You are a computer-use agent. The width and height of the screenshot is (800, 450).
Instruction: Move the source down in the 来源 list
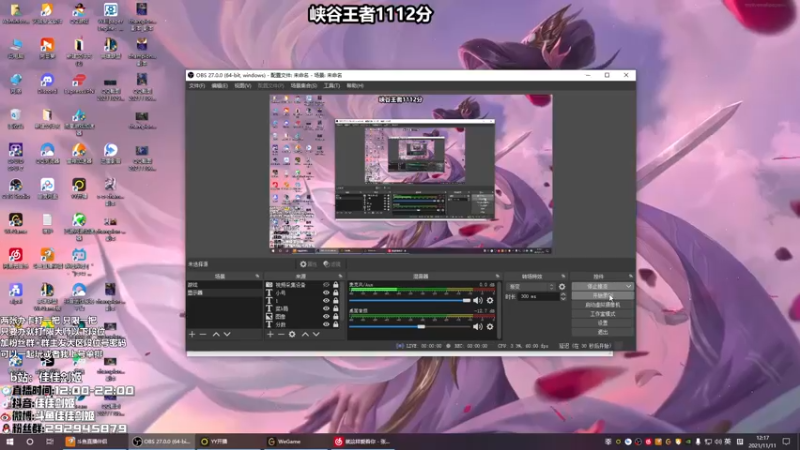(x=316, y=335)
